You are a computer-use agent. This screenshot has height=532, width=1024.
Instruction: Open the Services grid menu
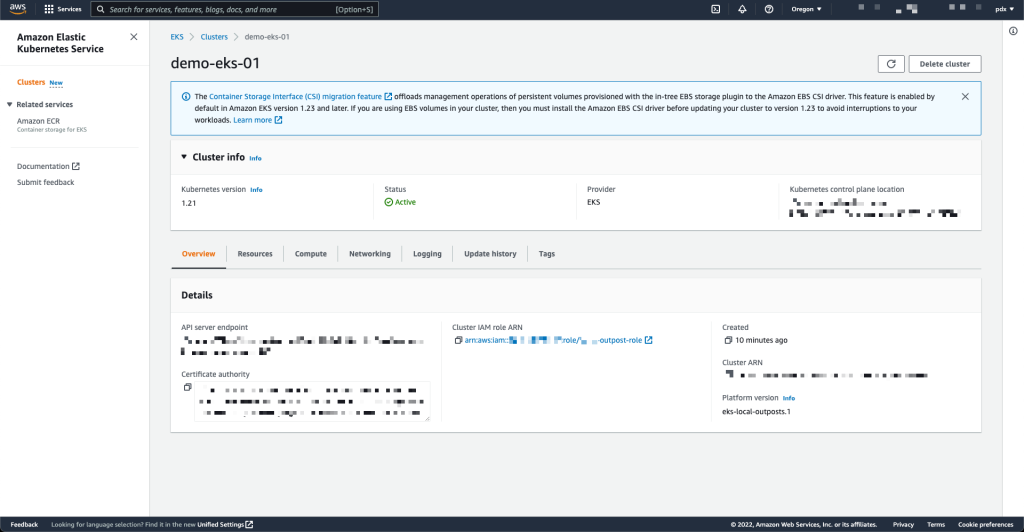coord(63,9)
